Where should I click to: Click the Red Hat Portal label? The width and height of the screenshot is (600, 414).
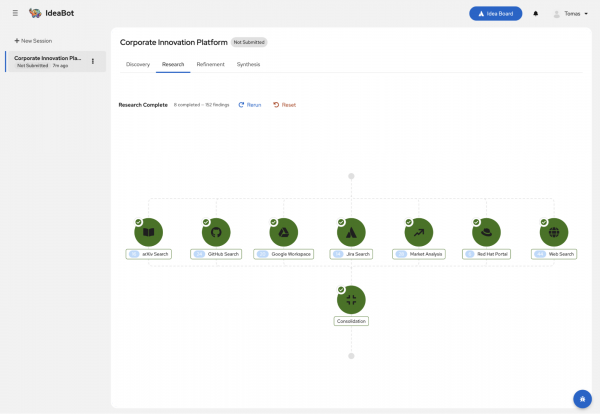coord(486,254)
